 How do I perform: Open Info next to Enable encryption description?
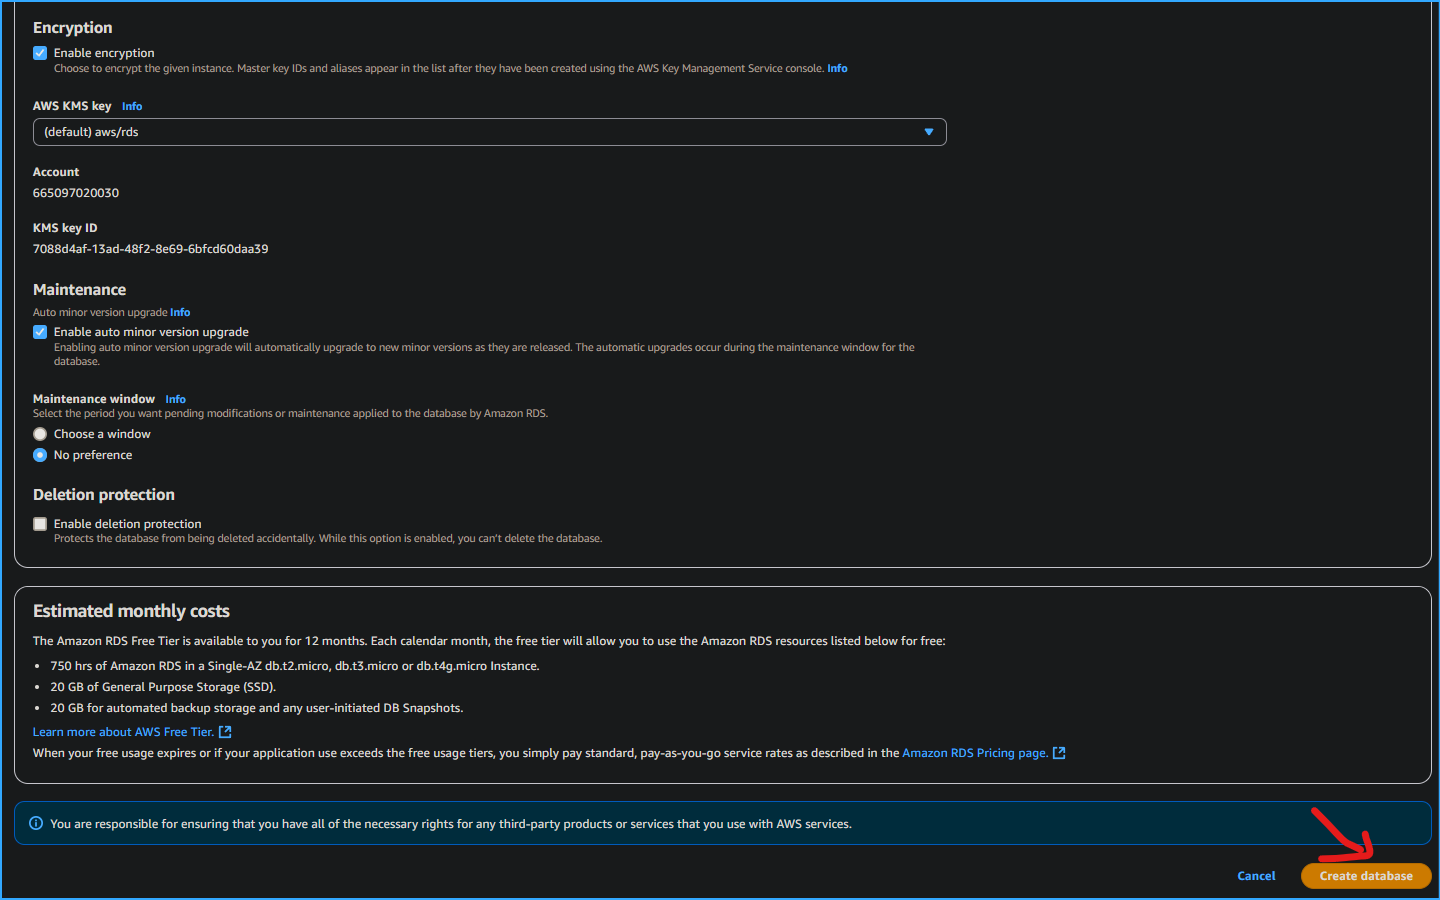(837, 68)
